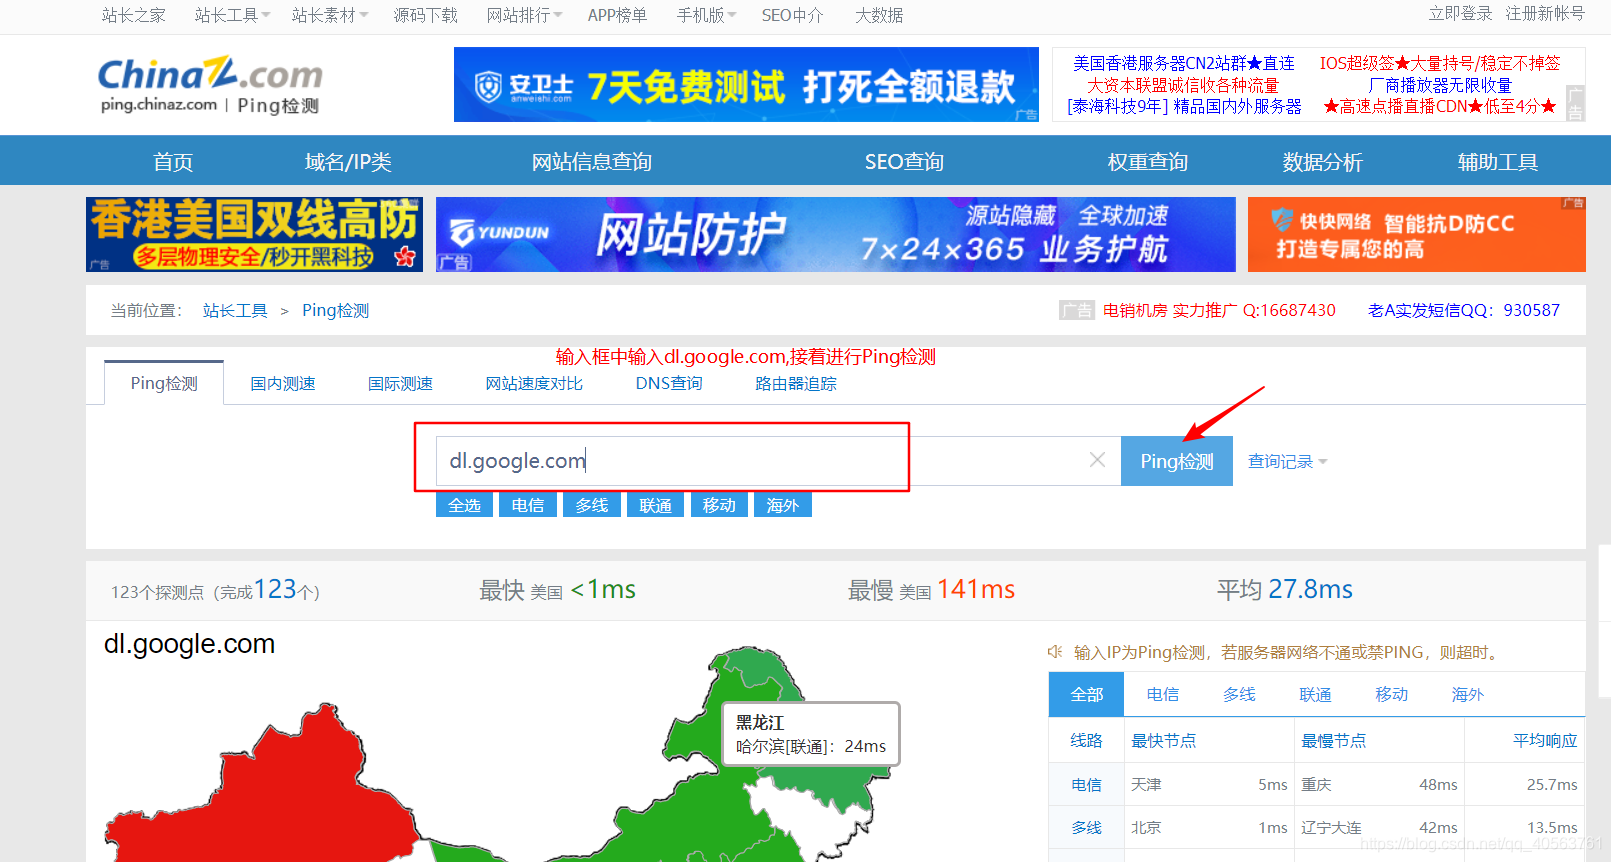Click 多线 in the 线路 column of the table

tap(1086, 828)
